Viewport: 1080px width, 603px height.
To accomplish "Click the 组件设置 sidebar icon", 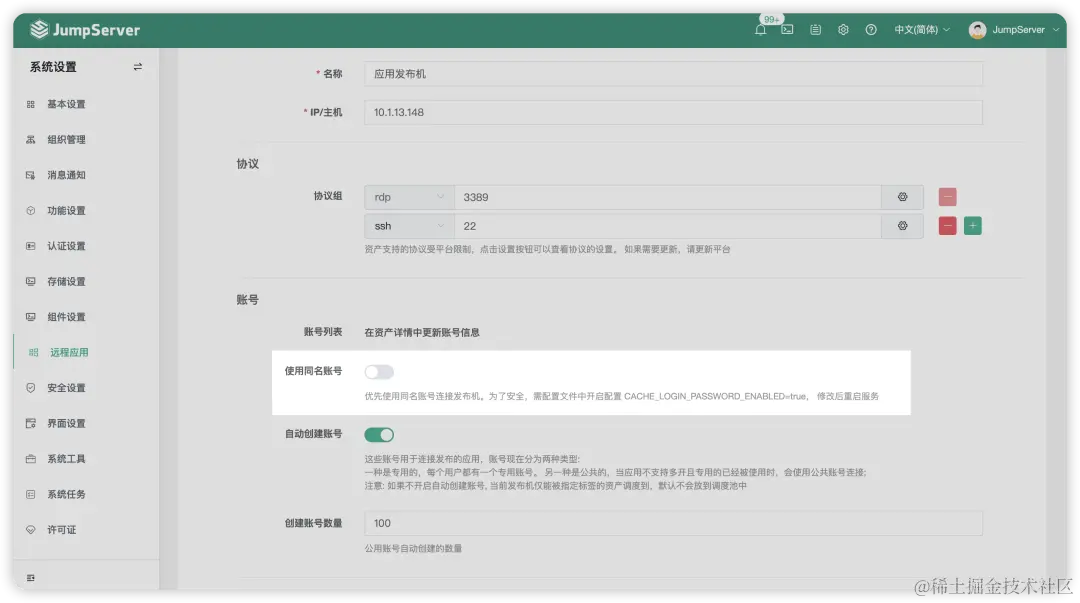I will pos(30,317).
